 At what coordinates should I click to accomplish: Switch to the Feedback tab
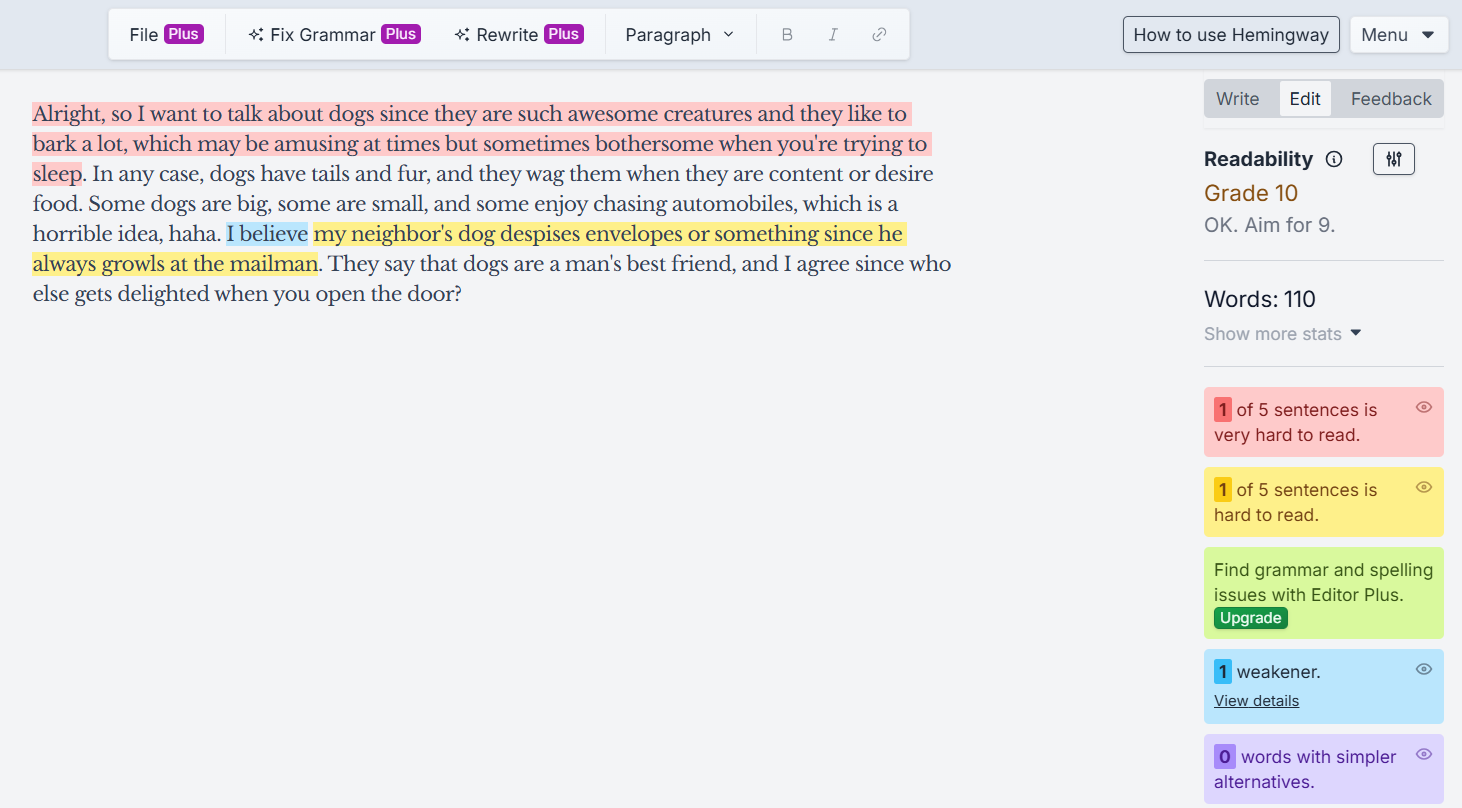[1389, 98]
